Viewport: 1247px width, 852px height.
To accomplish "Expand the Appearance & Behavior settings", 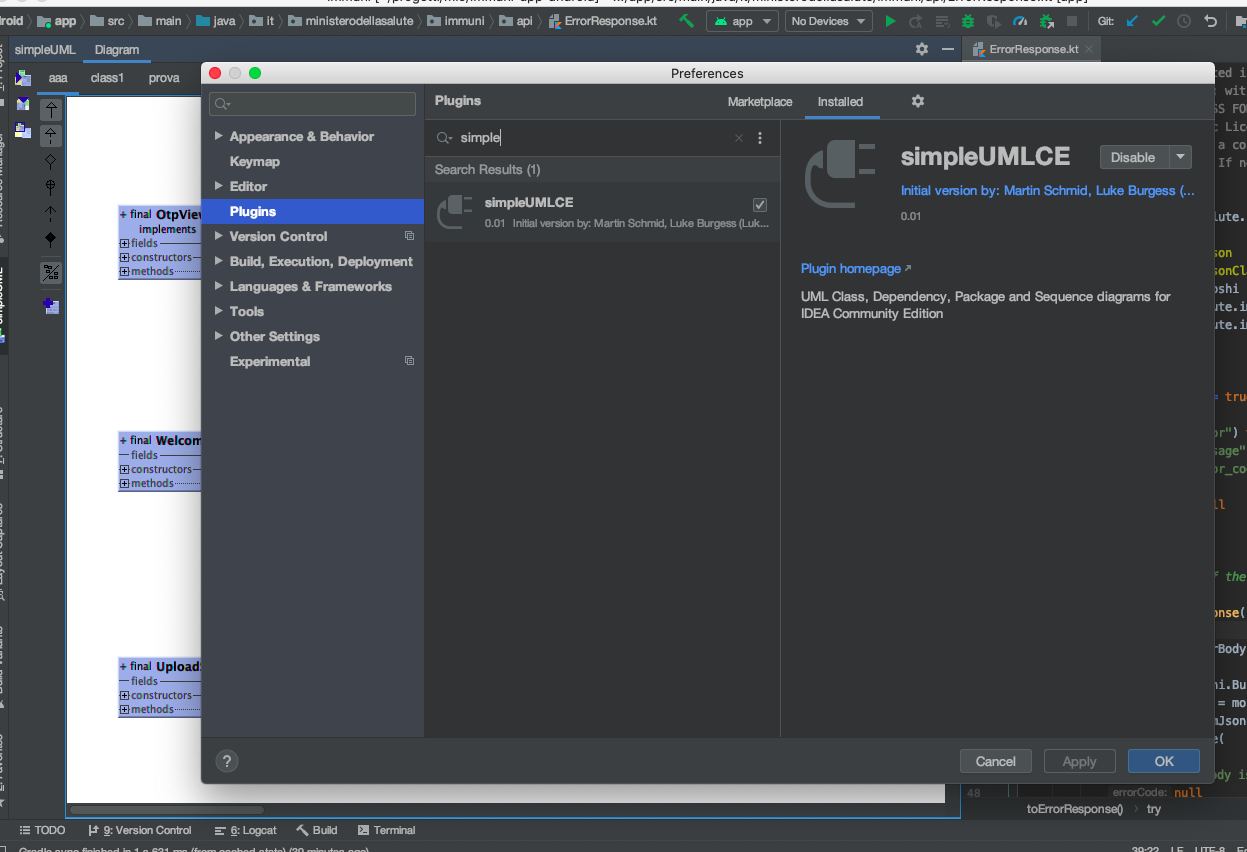I will (x=219, y=136).
